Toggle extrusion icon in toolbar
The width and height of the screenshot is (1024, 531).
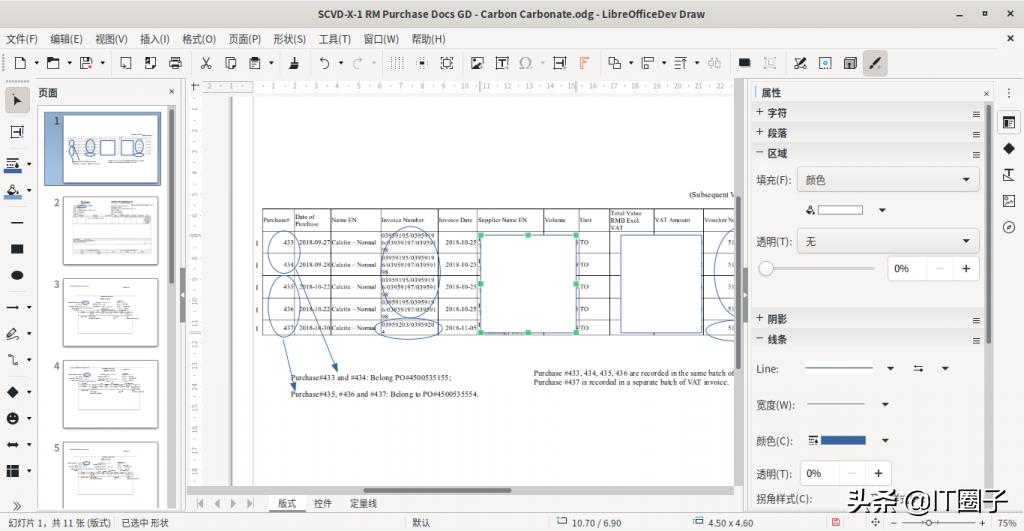click(850, 63)
